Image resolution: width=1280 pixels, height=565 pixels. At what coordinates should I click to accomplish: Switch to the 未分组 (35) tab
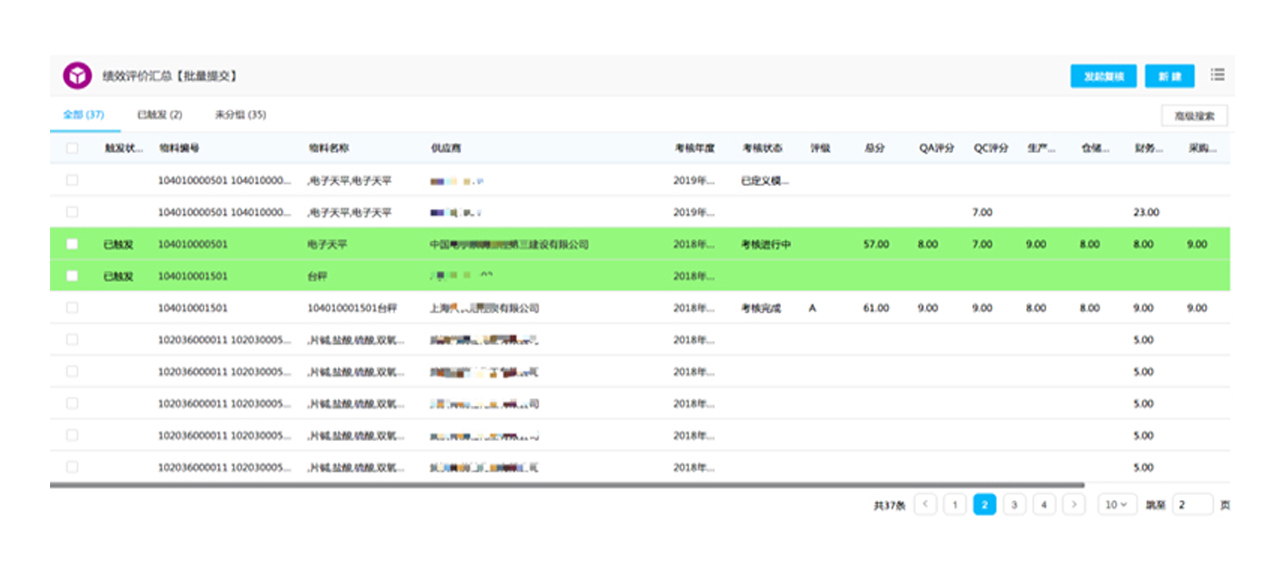(240, 115)
